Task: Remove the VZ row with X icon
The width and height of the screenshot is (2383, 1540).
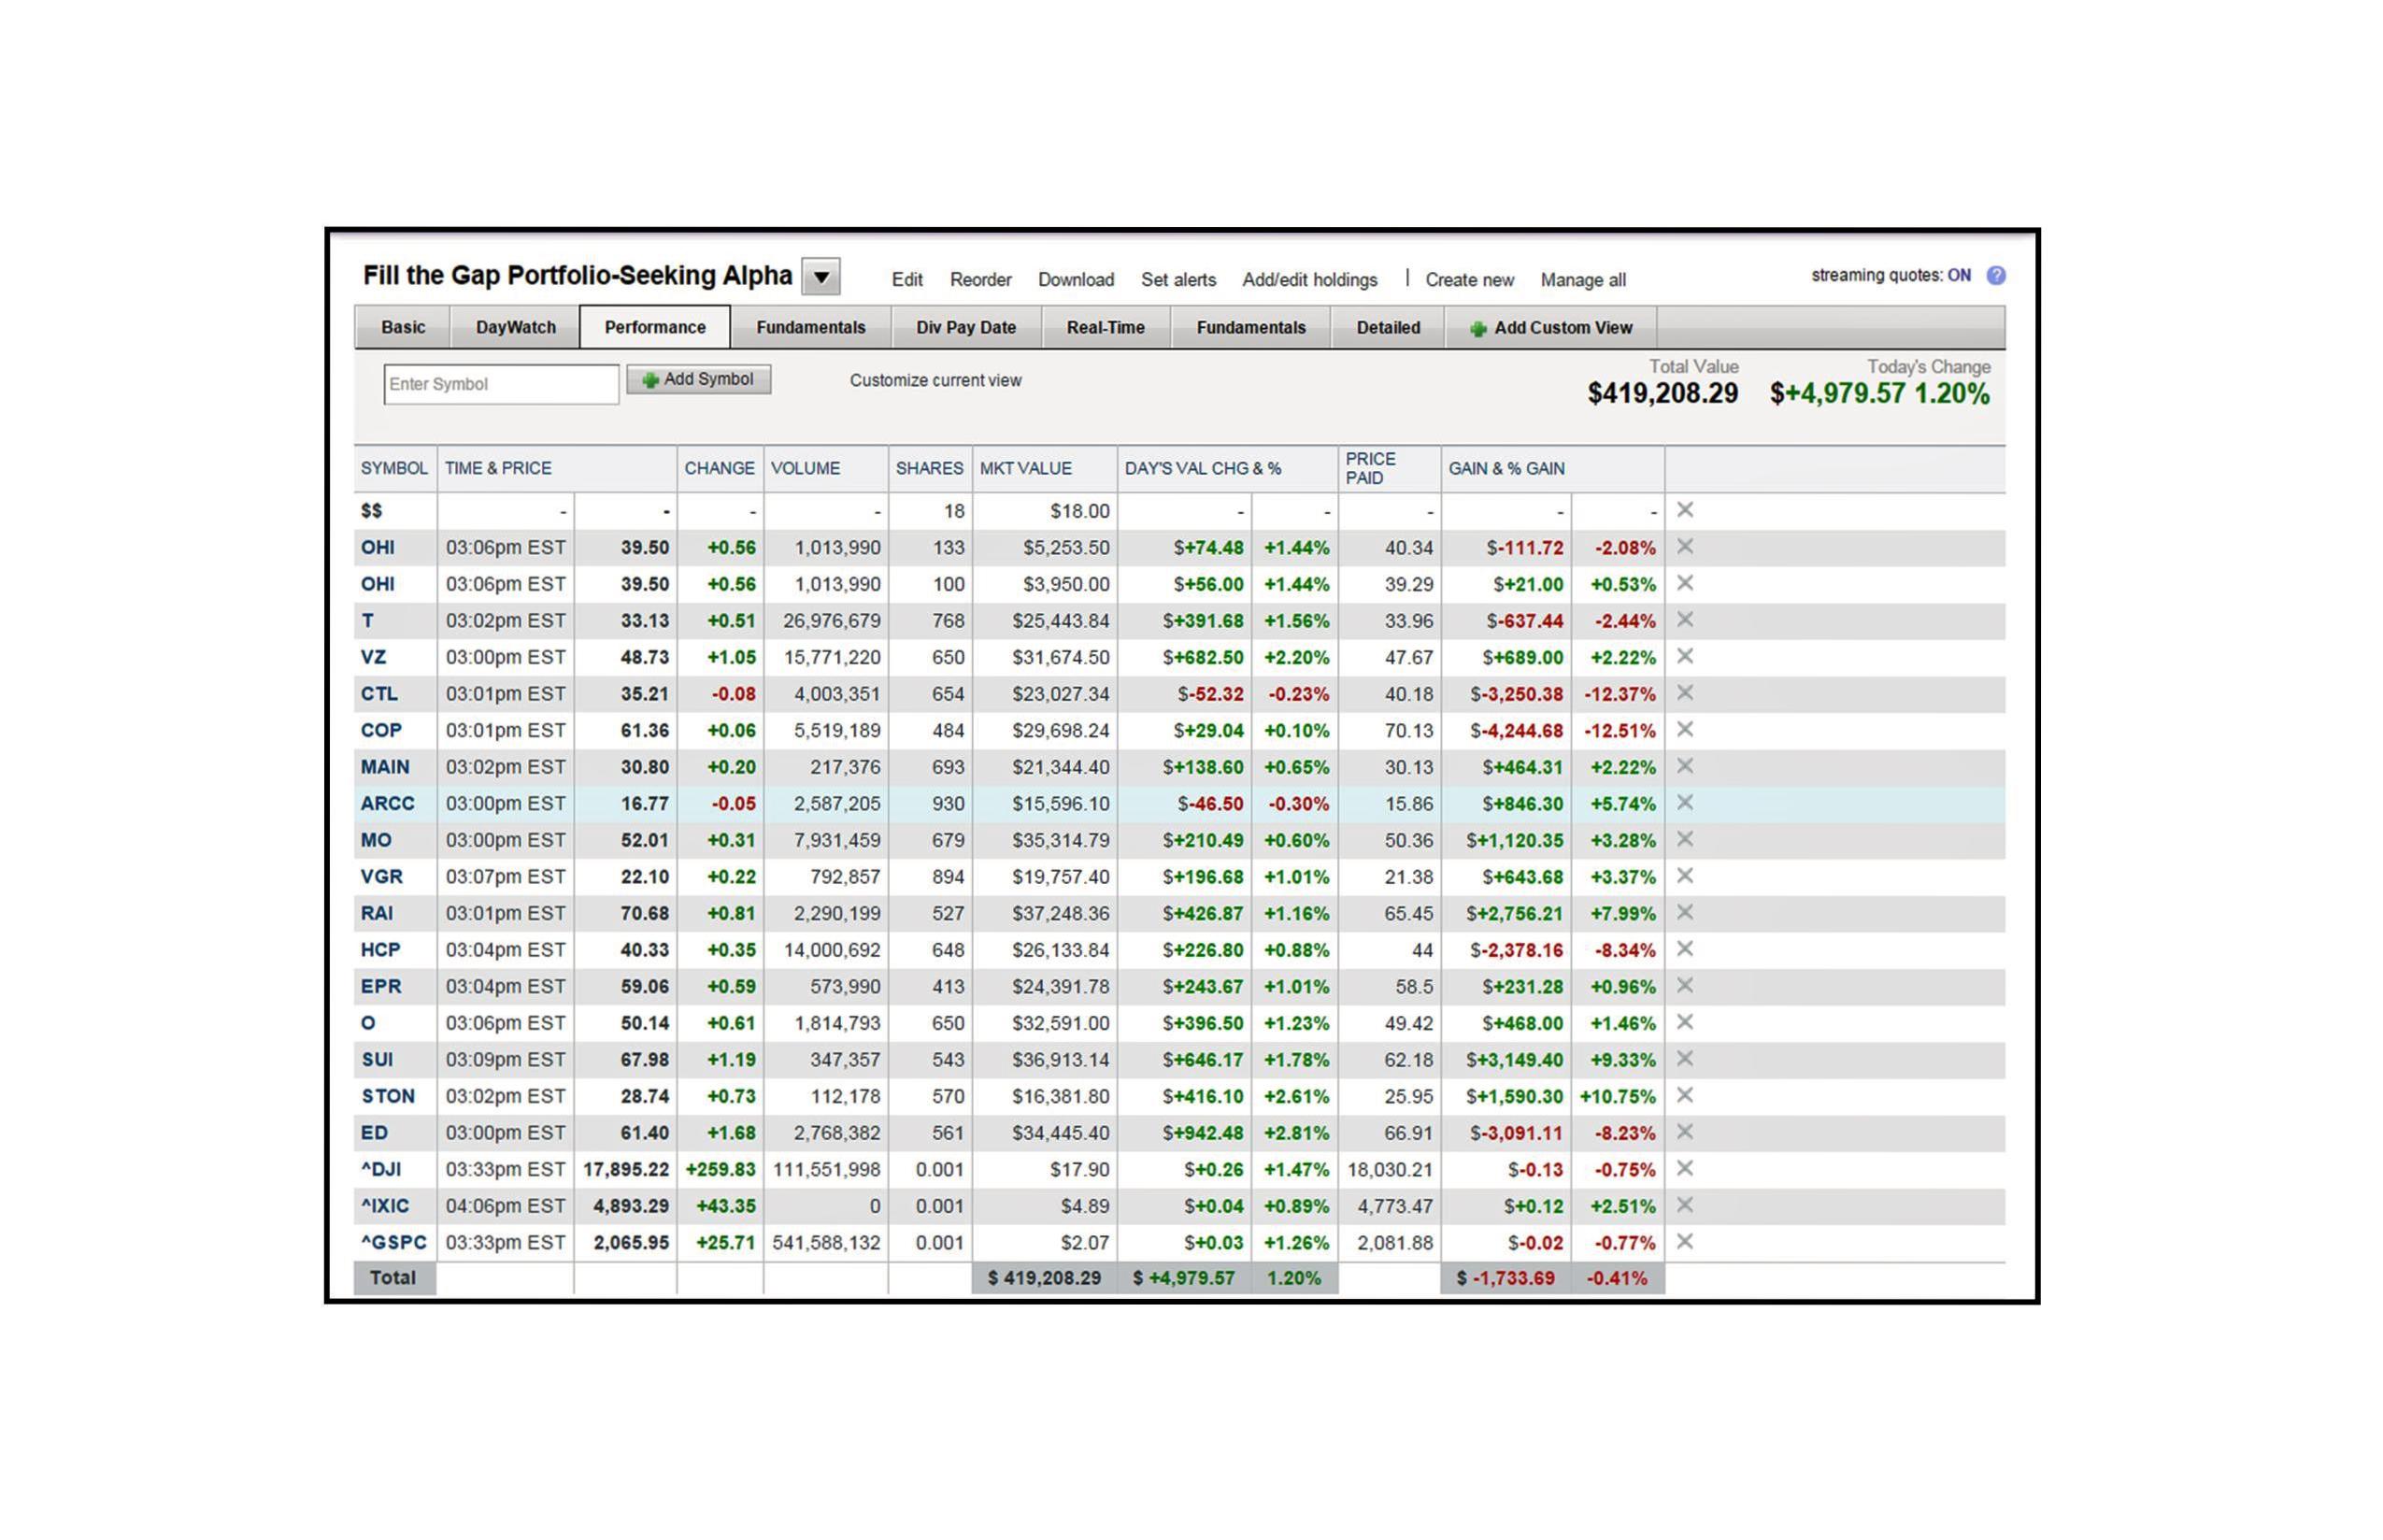Action: (1684, 657)
